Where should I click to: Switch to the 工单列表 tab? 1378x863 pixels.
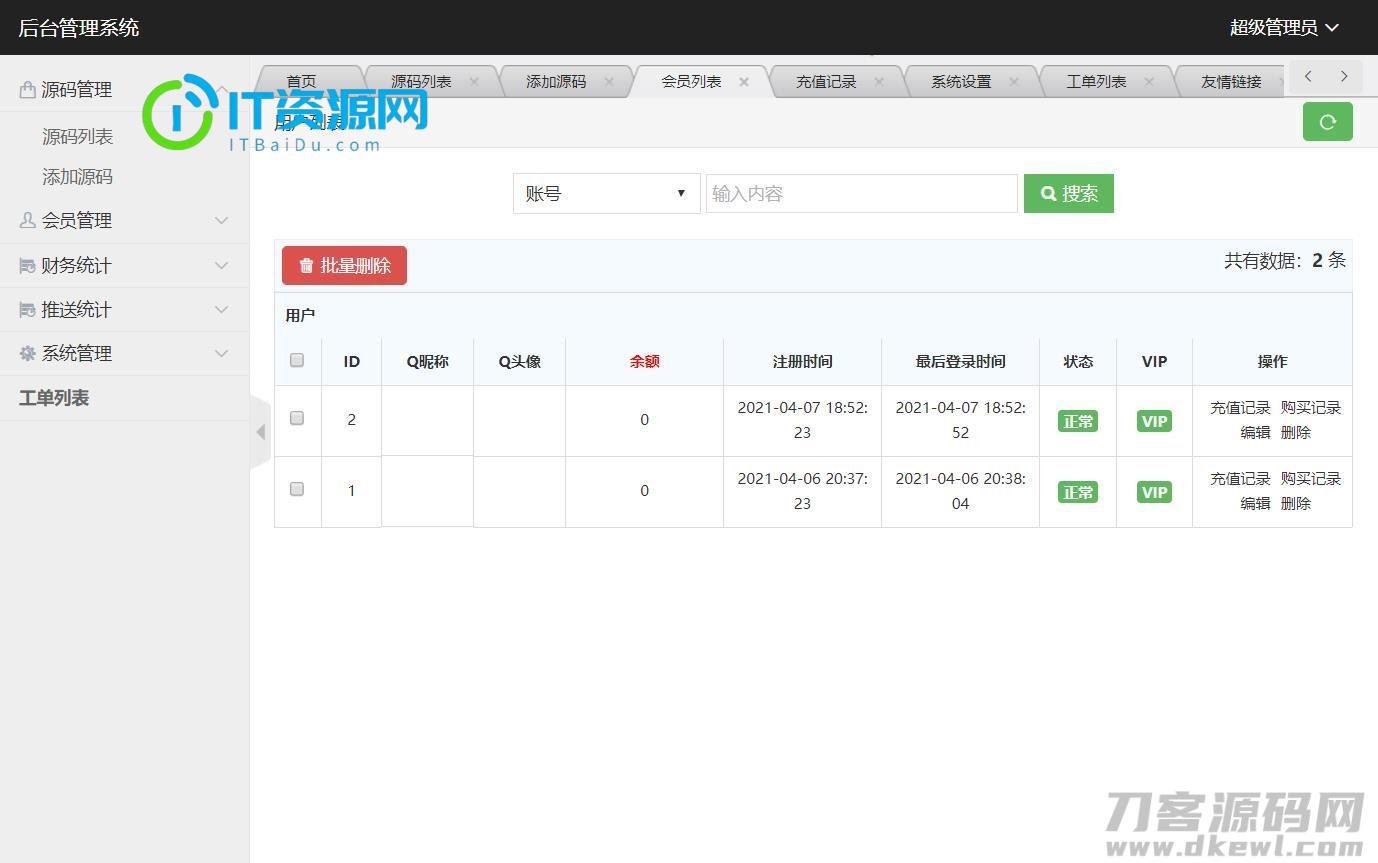point(1096,82)
